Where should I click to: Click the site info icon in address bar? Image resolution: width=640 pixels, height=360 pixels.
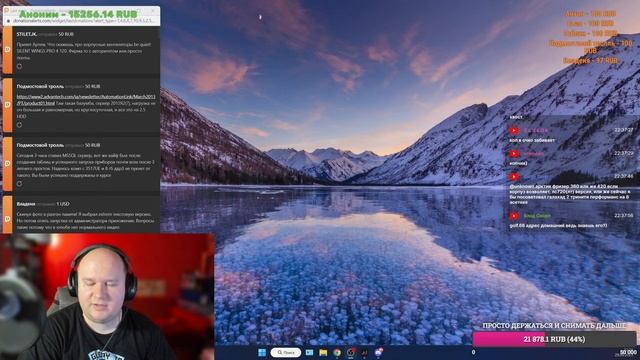(x=7, y=21)
